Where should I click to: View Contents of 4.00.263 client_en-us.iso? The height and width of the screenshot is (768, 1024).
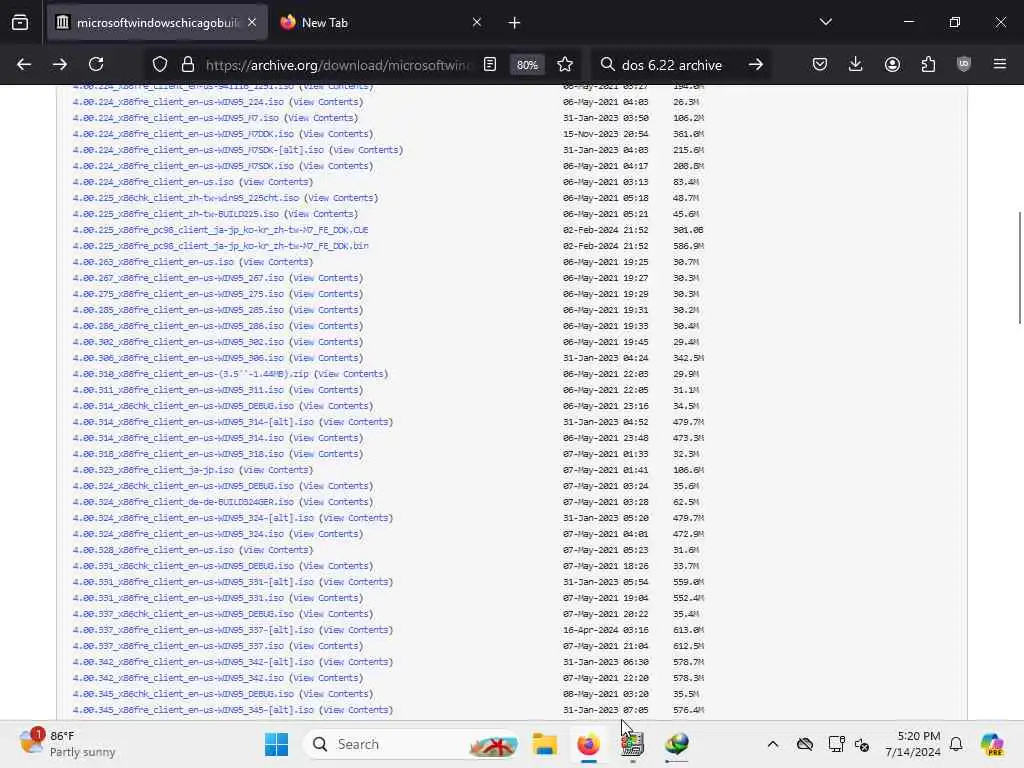pyautogui.click(x=276, y=262)
